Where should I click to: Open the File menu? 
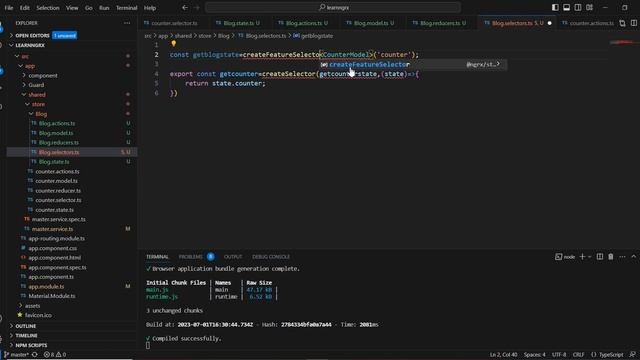(9, 8)
